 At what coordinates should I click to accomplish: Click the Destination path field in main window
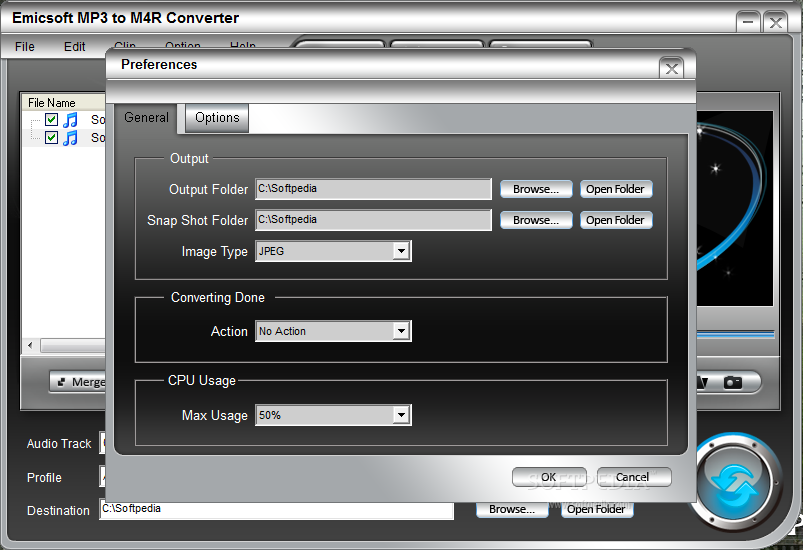point(277,510)
